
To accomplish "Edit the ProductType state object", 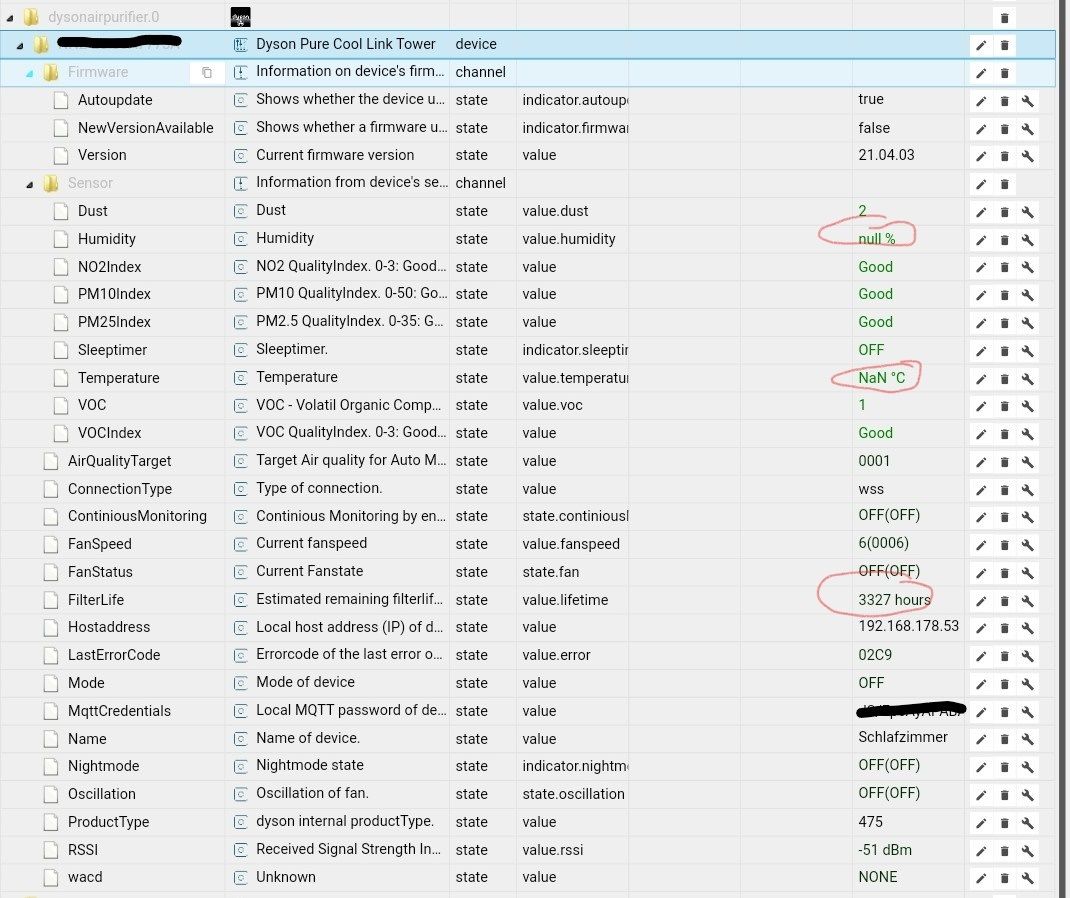I will click(981, 824).
